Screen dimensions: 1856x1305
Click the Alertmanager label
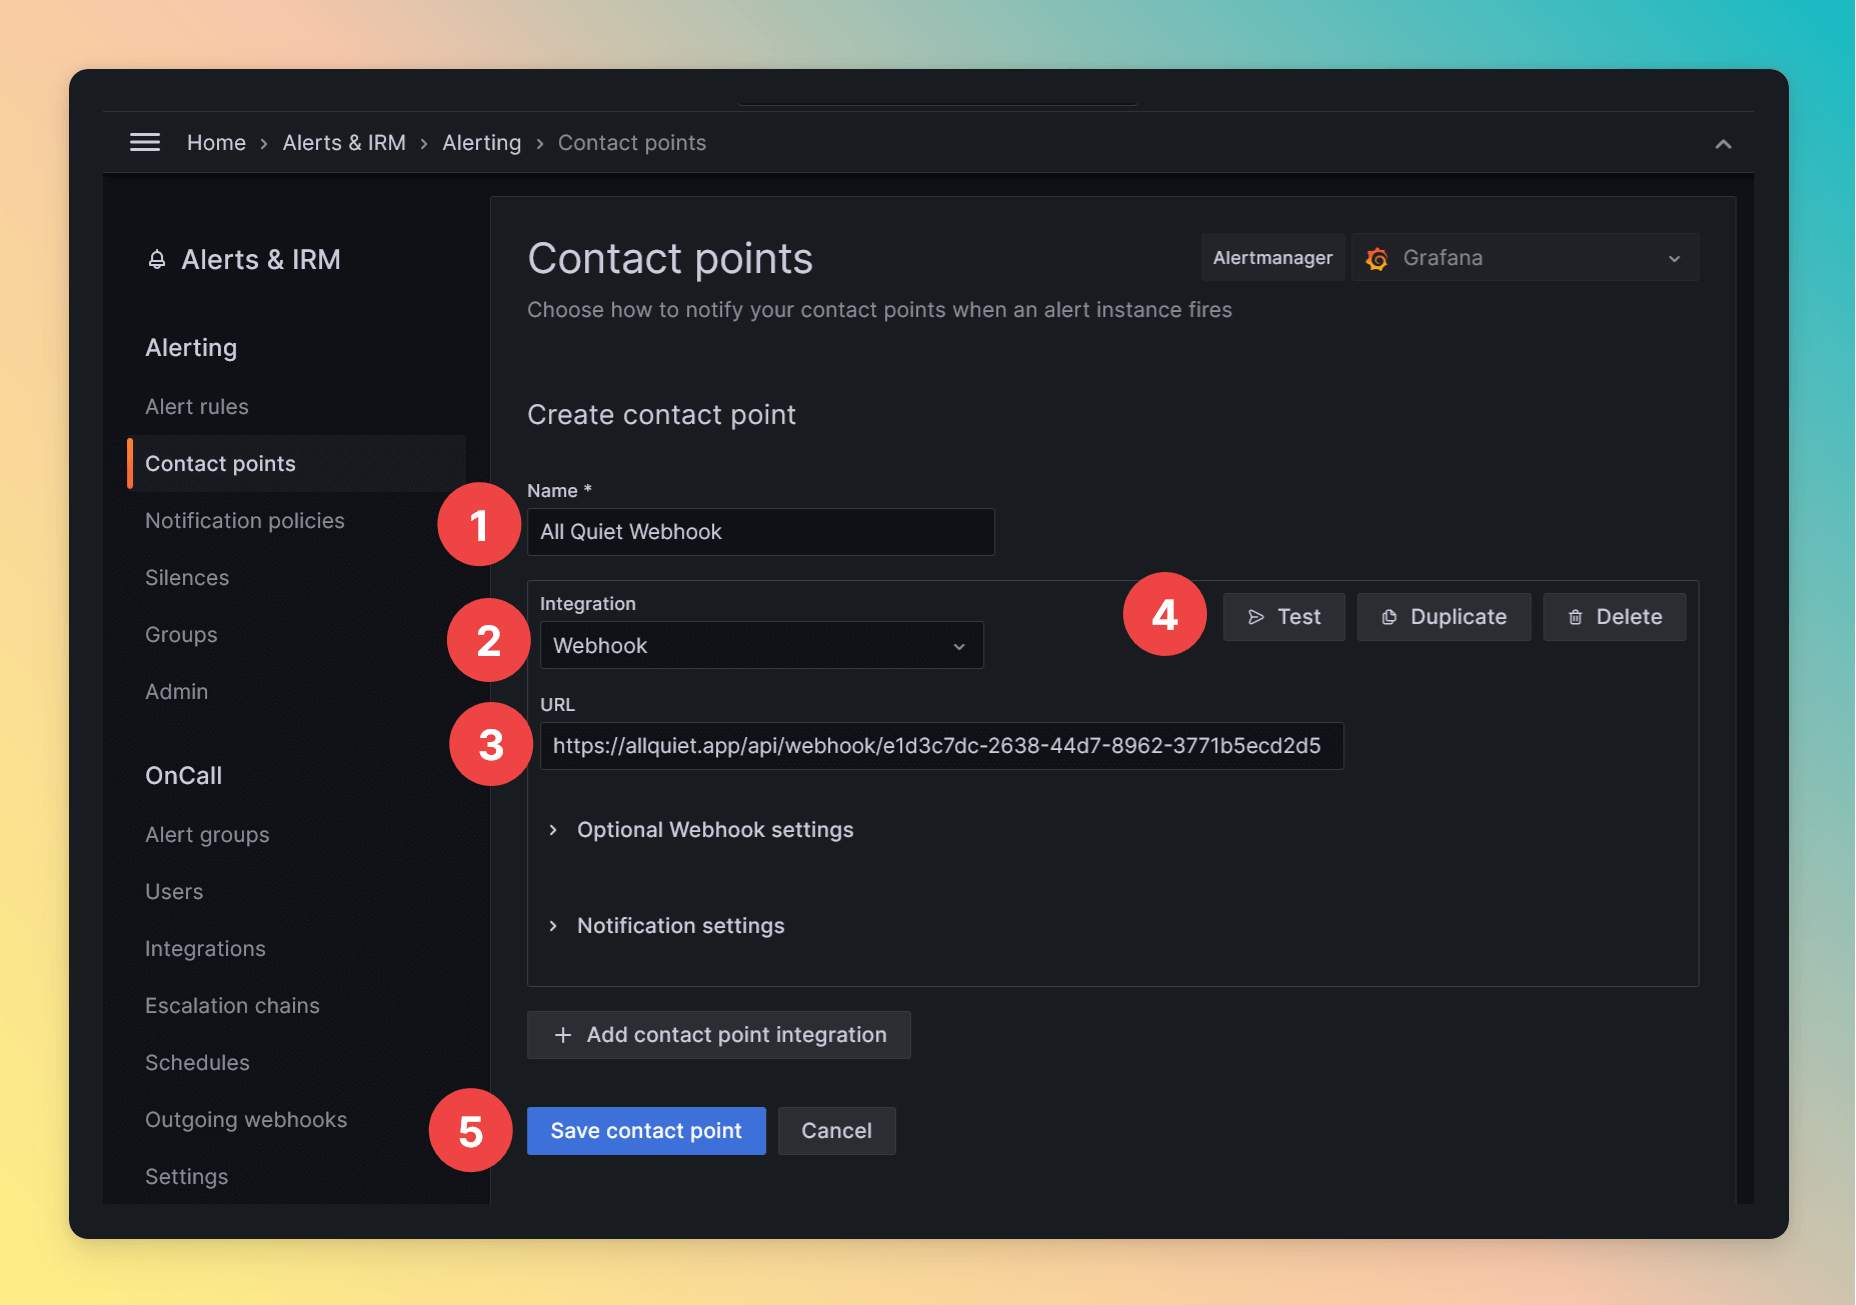(1273, 258)
